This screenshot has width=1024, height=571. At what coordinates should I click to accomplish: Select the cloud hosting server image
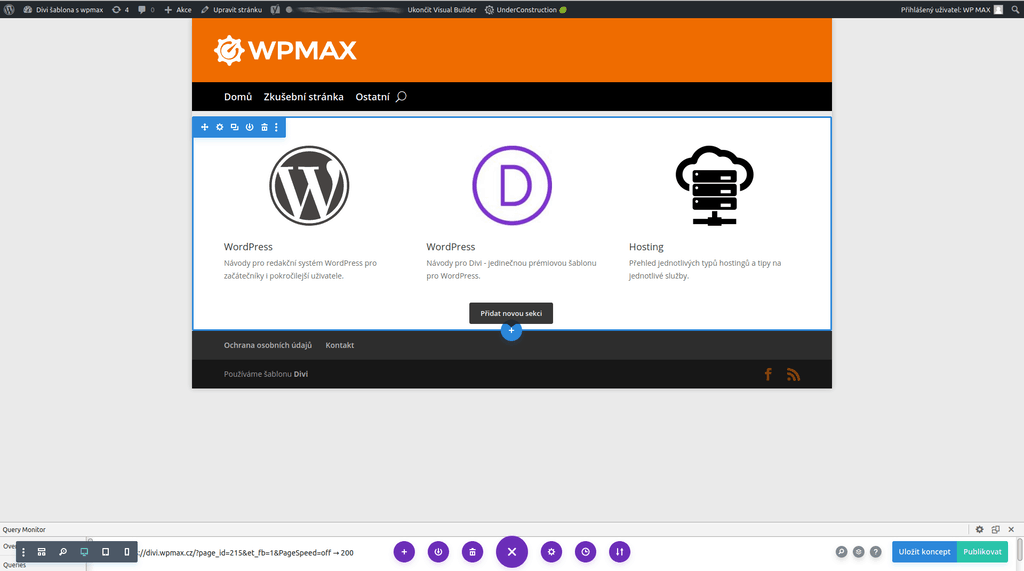pos(714,186)
